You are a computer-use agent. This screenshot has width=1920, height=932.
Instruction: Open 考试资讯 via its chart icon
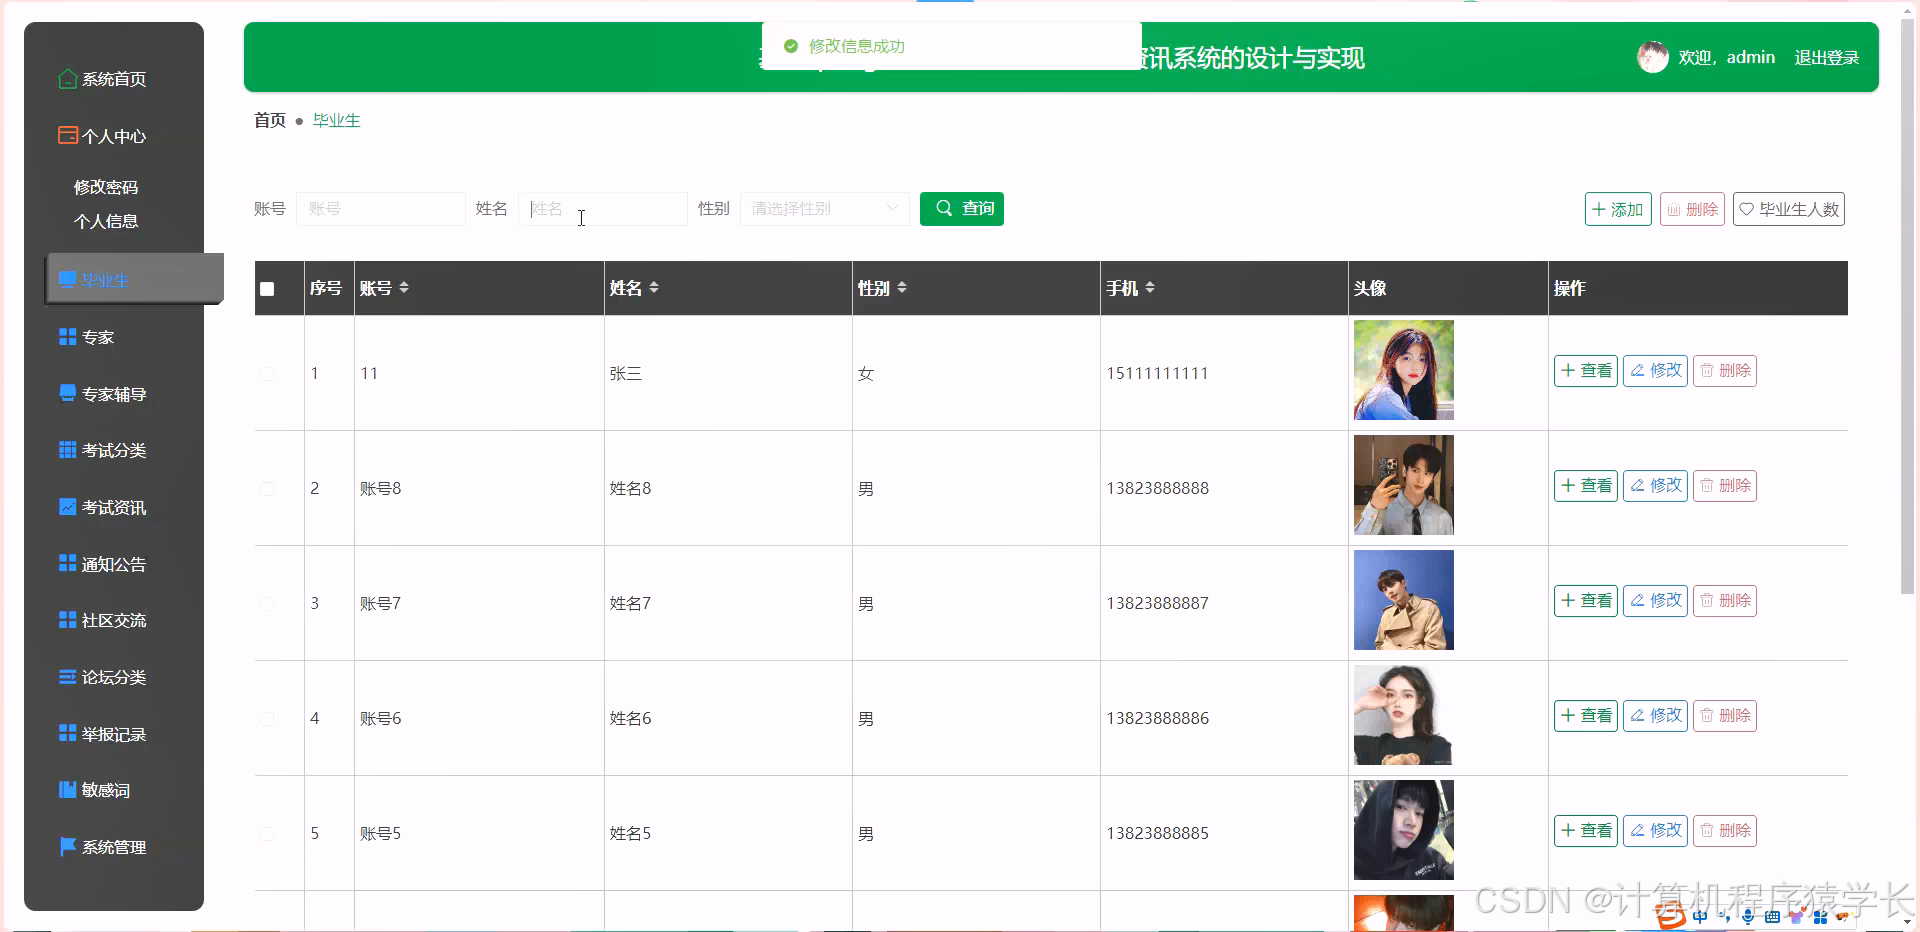(67, 507)
